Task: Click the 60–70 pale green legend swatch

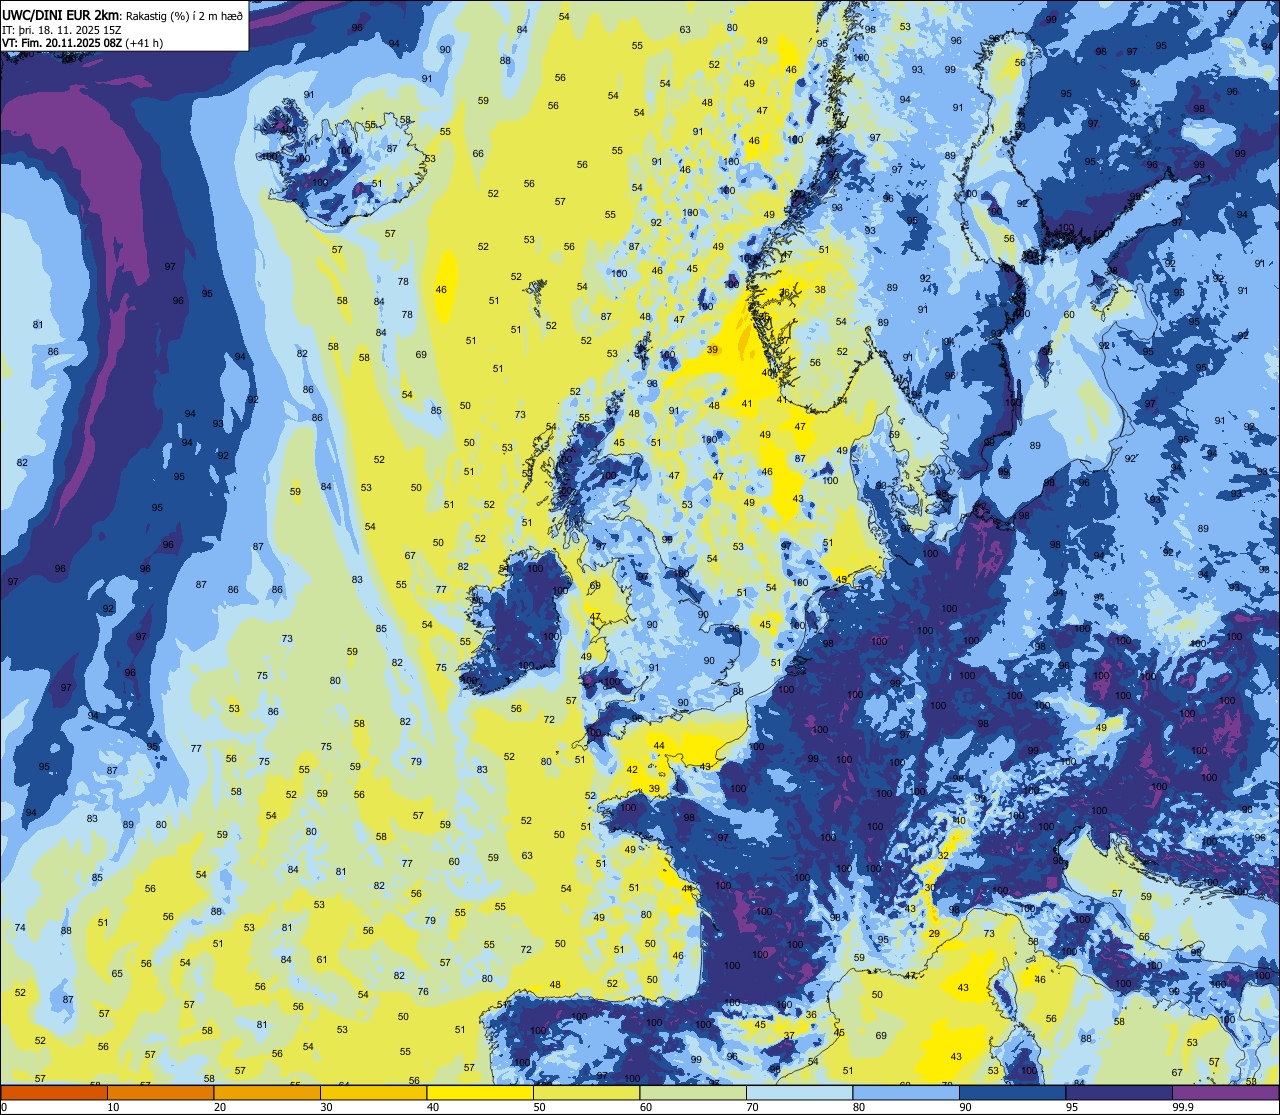Action: 693,1092
